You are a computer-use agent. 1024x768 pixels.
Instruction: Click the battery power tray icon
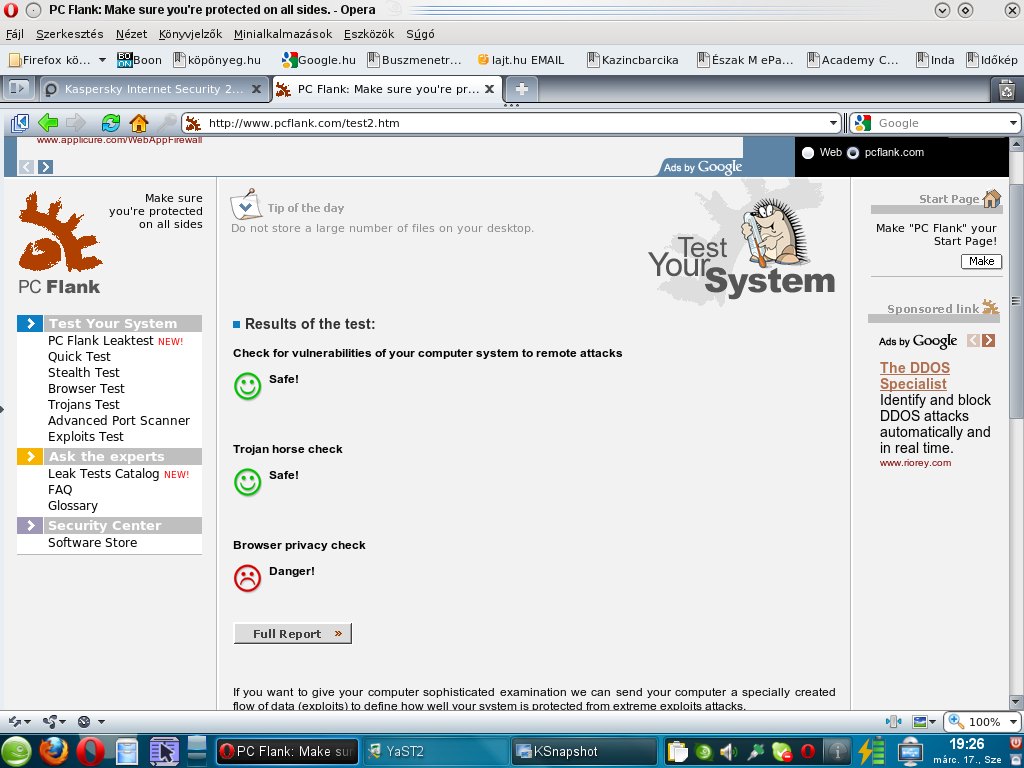(871, 751)
